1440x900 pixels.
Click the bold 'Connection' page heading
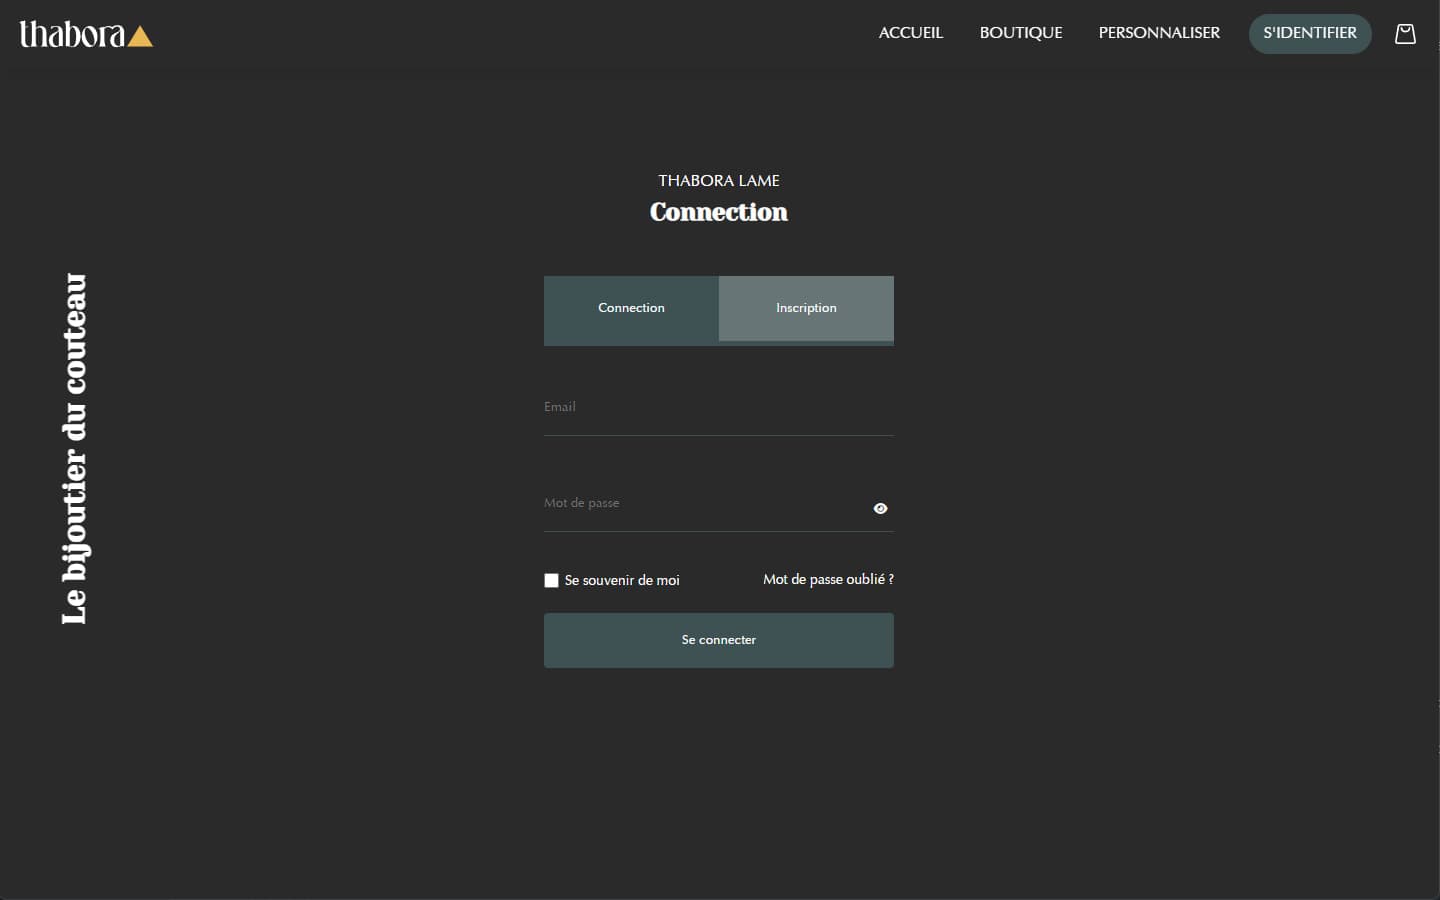[718, 212]
